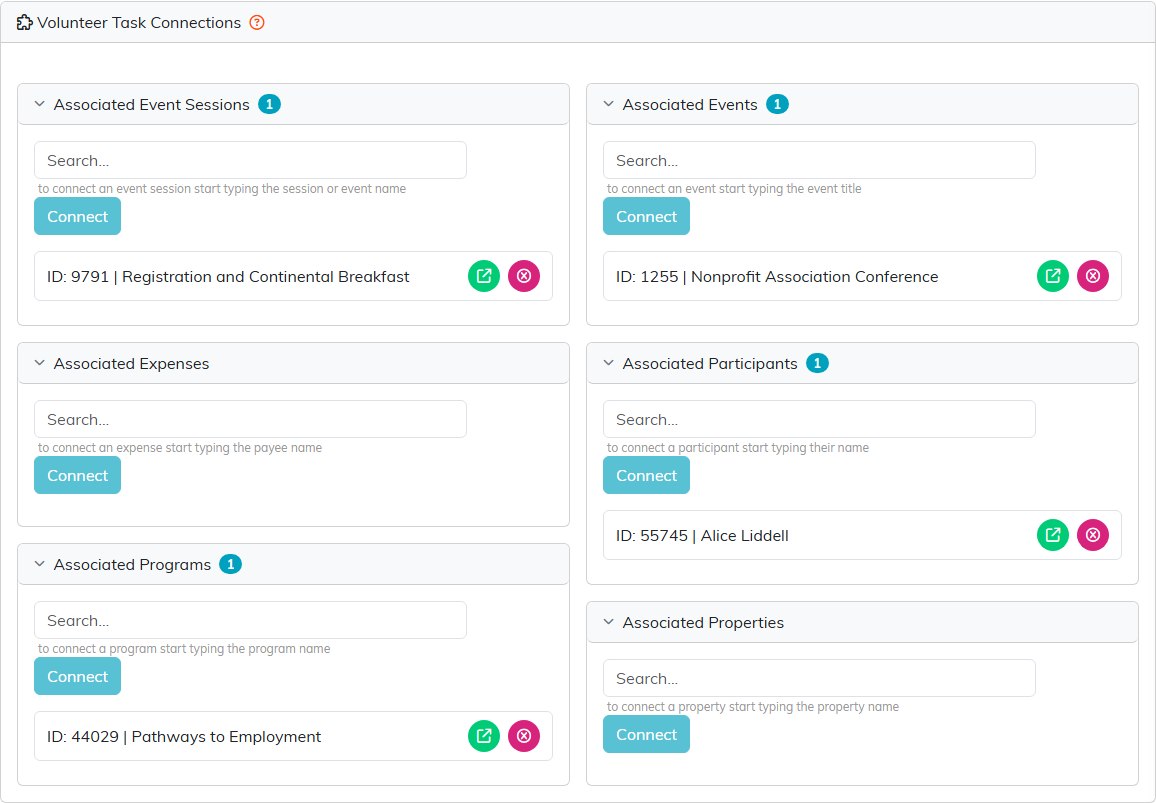Open the help icon beside Volunteer Task Connections
The height and width of the screenshot is (803, 1156).
(x=257, y=23)
